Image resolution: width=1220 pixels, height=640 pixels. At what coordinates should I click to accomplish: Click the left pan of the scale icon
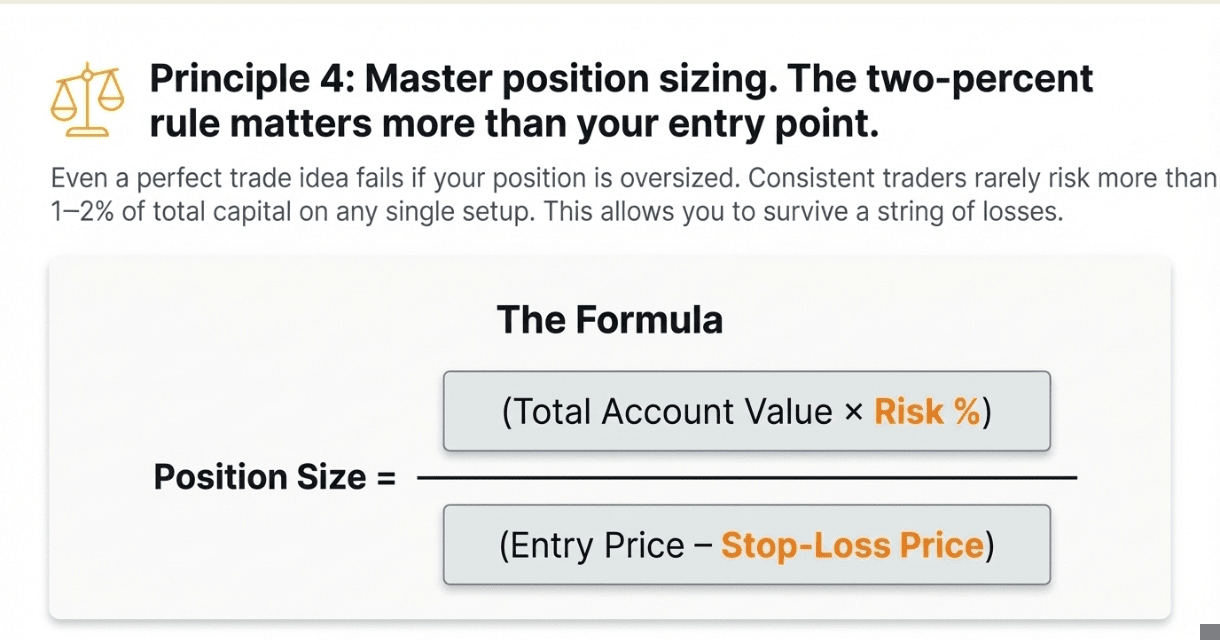[x=65, y=106]
